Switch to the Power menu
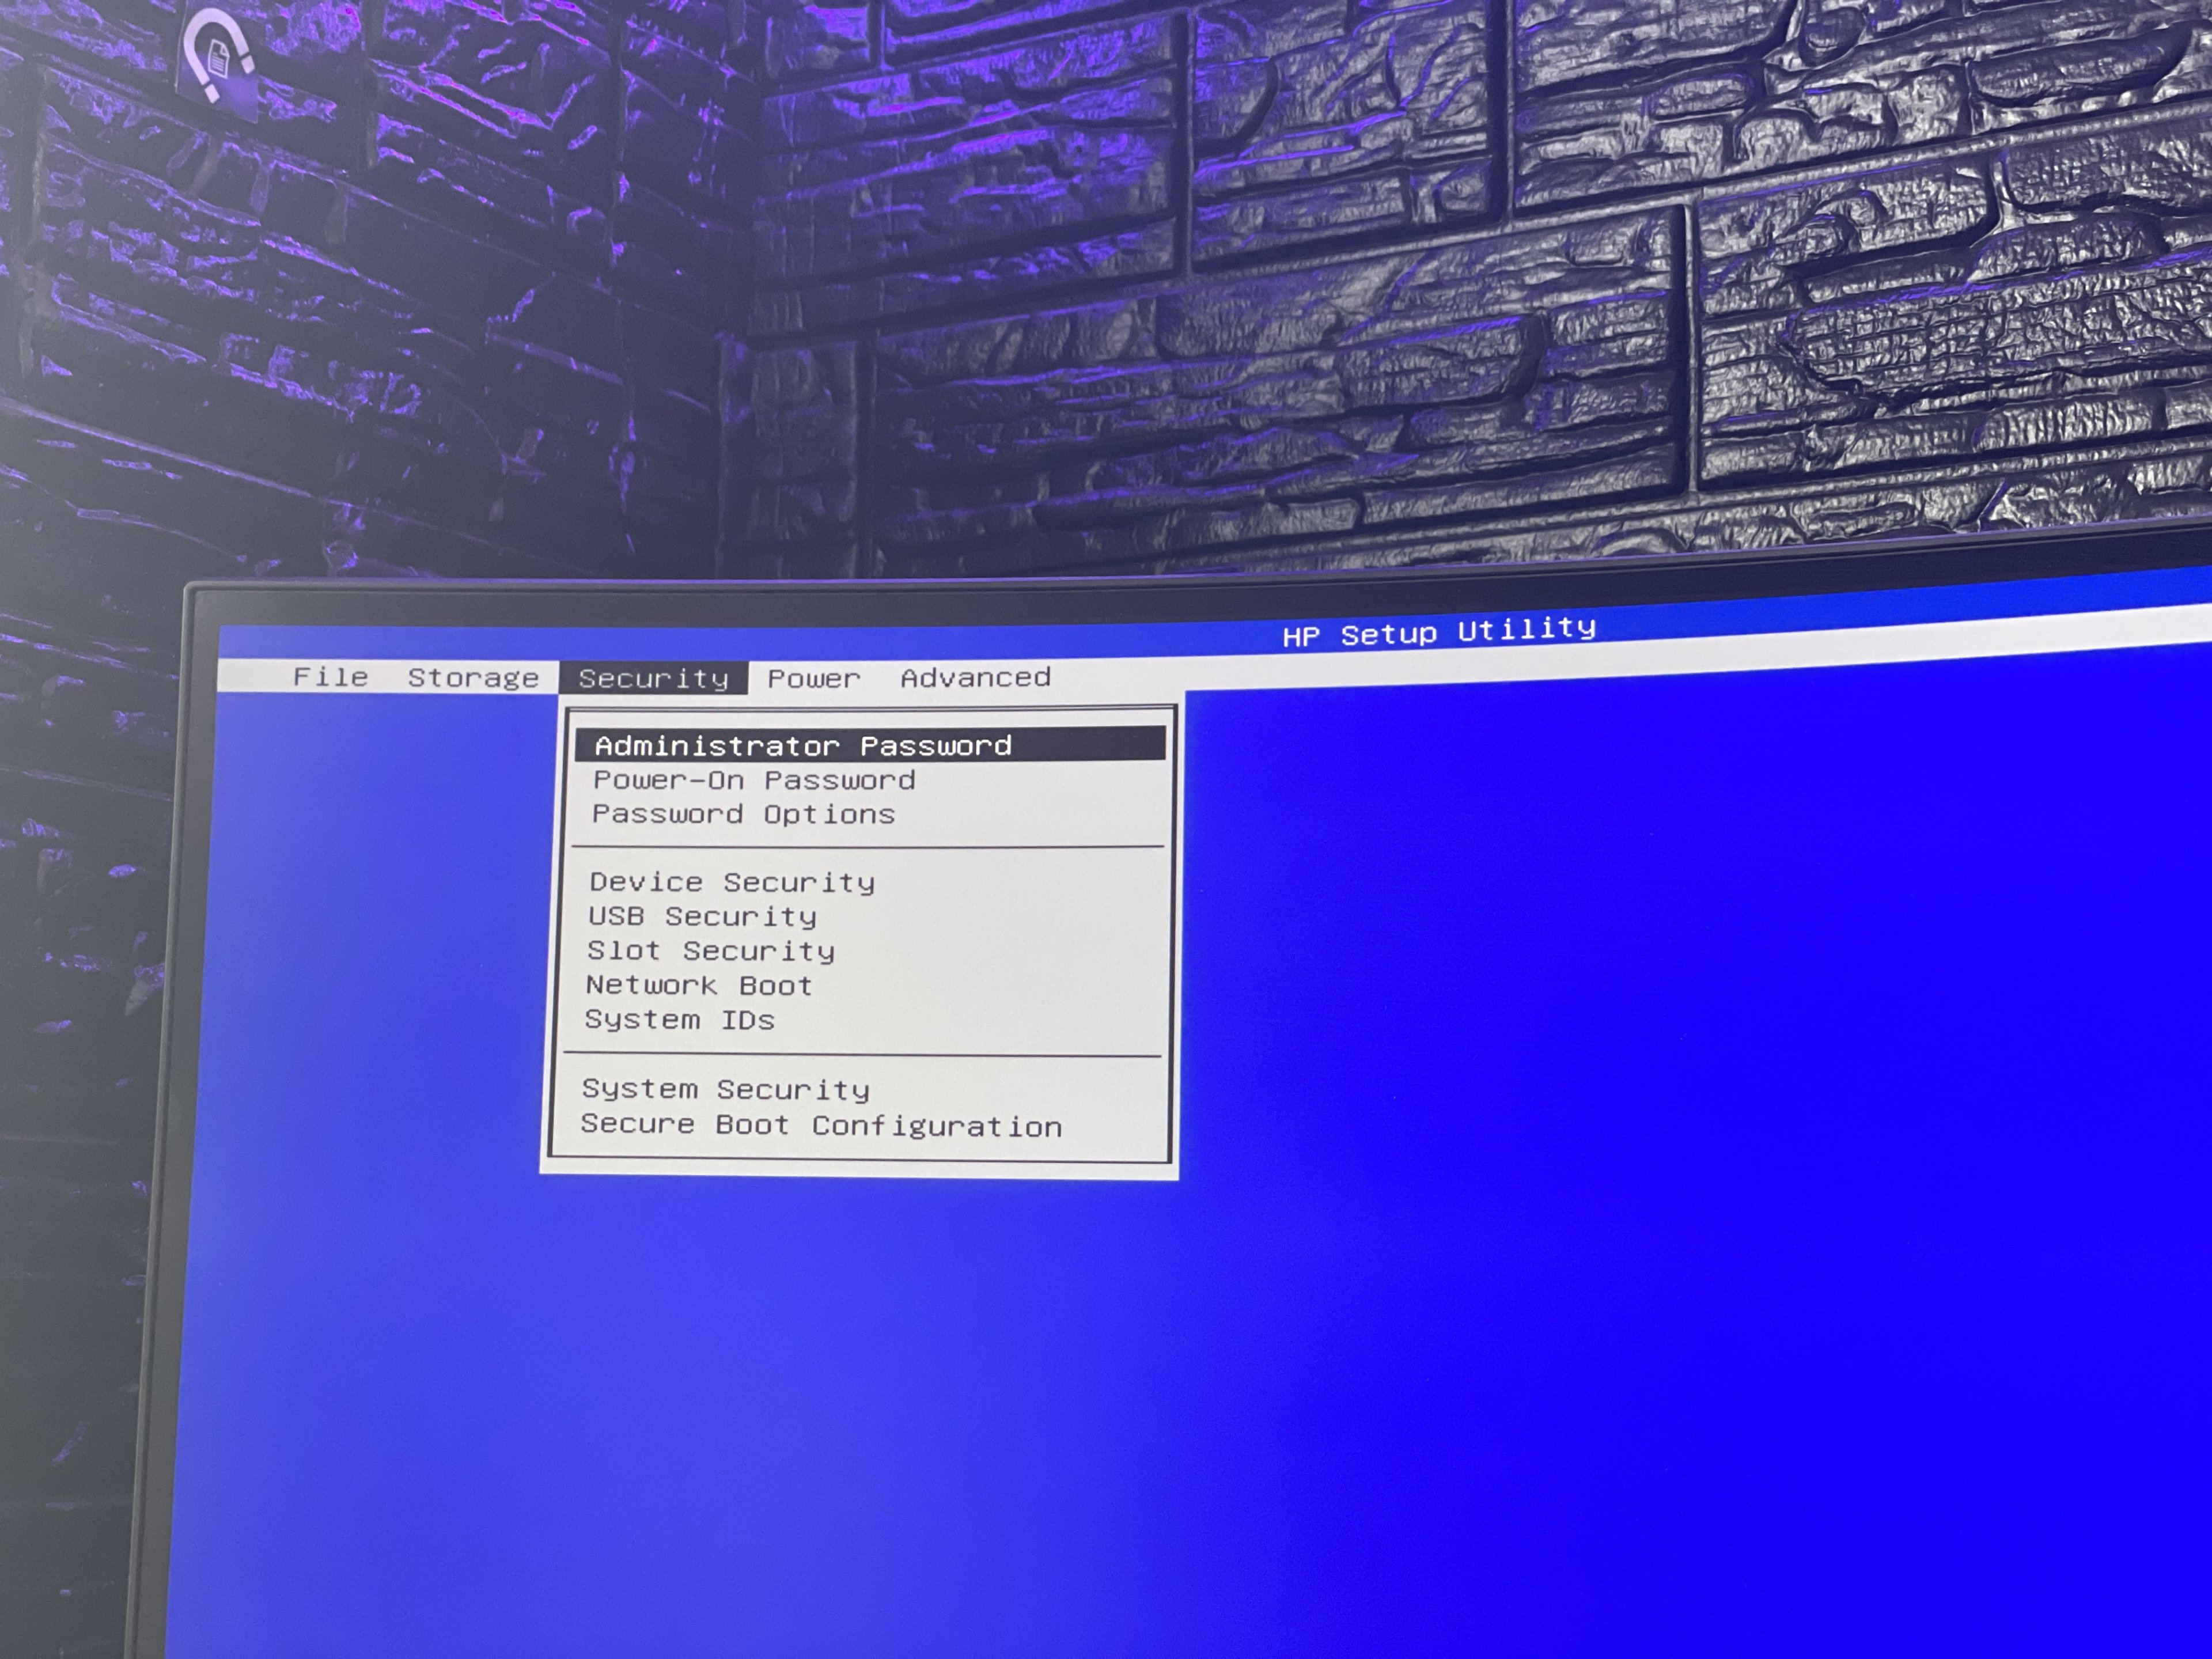 click(x=813, y=678)
